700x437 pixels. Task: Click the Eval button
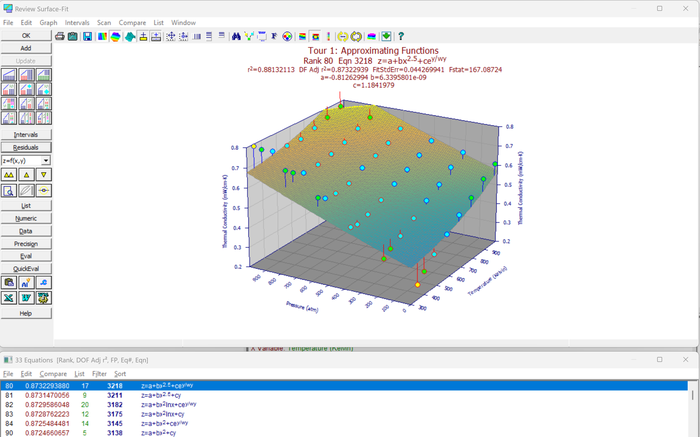click(x=26, y=256)
